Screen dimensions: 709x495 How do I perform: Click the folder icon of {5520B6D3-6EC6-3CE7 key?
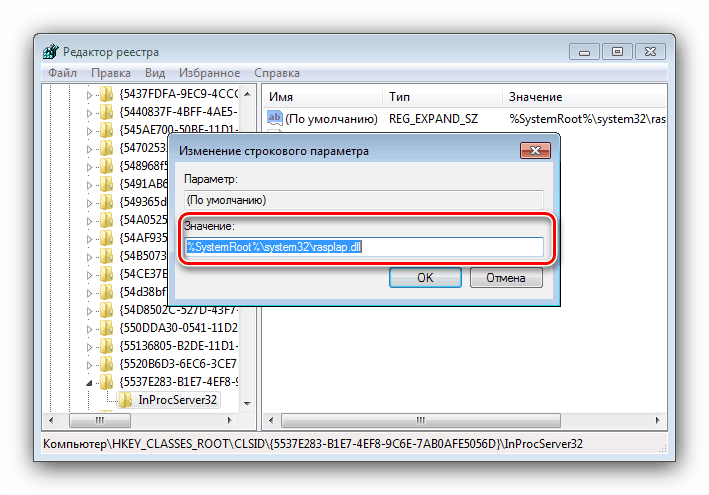[106, 364]
